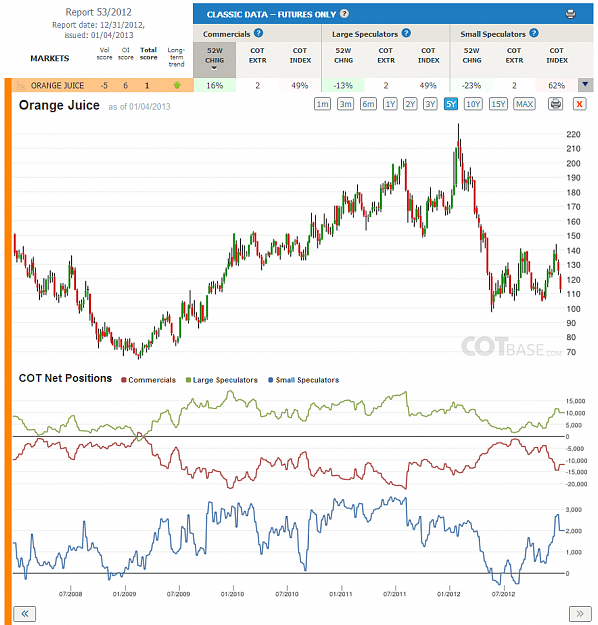The image size is (598, 625).
Task: Select the MAX time range
Action: (524, 104)
